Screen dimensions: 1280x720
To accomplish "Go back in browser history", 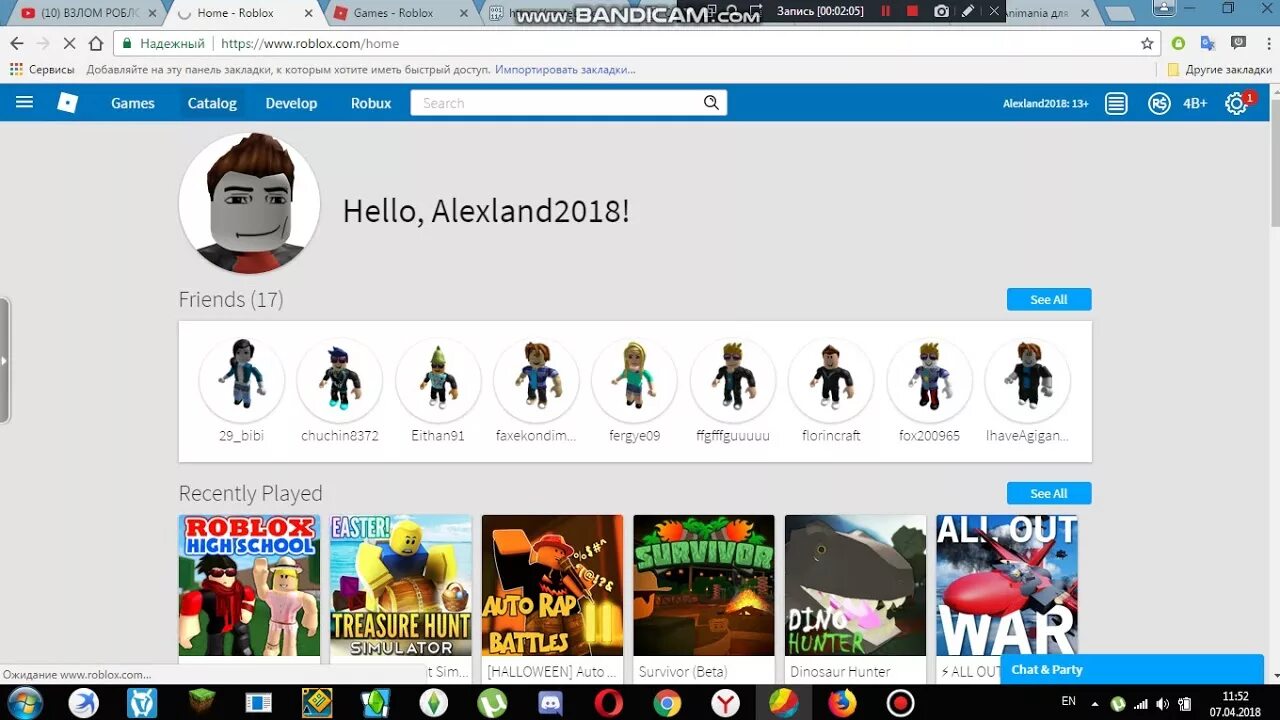I will coord(17,43).
